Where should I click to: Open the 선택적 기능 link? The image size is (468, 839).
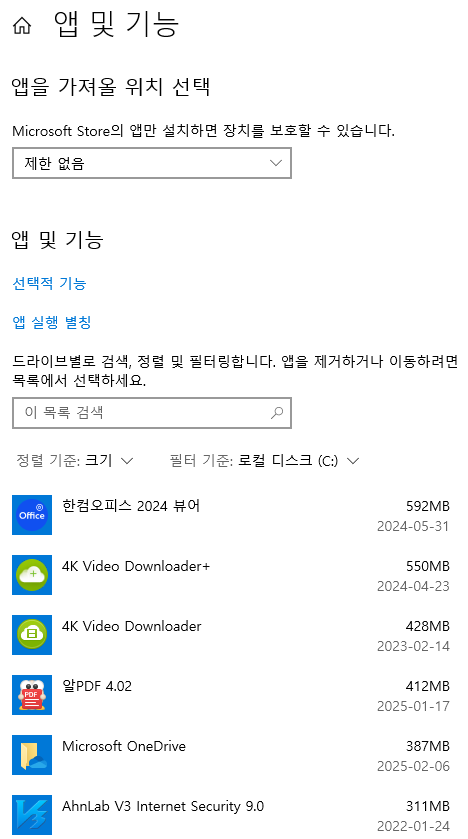click(x=49, y=284)
